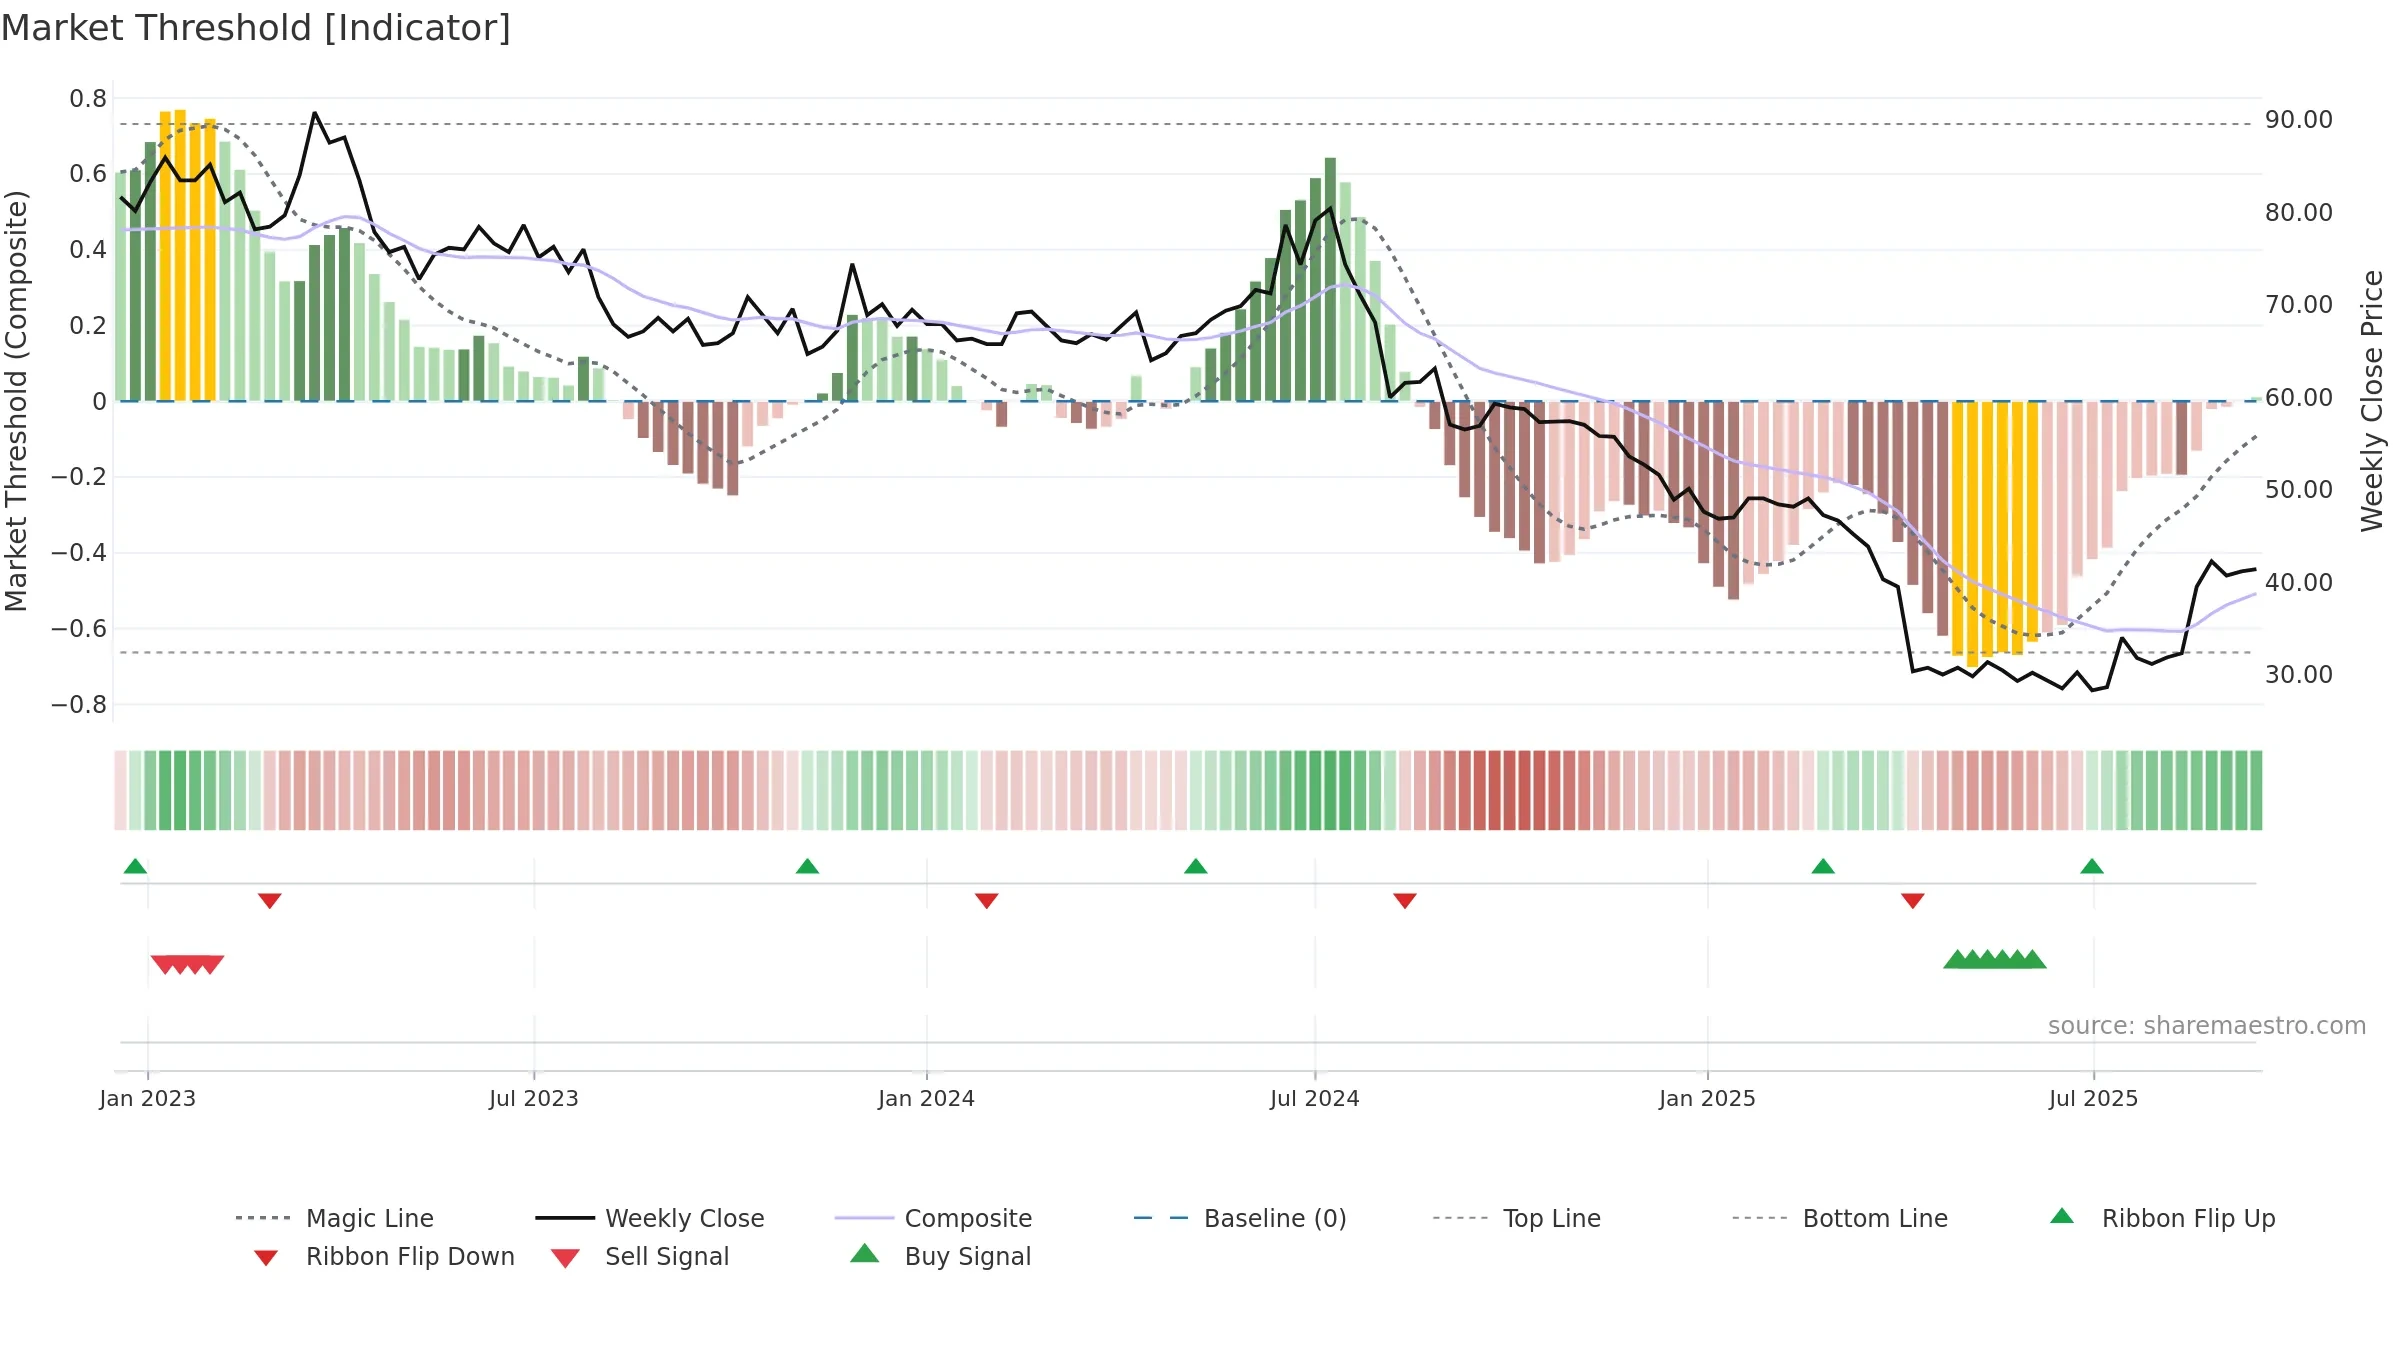This screenshot has width=2400, height=1350.
Task: Toggle the Composite legend entry
Action: pos(933,1218)
